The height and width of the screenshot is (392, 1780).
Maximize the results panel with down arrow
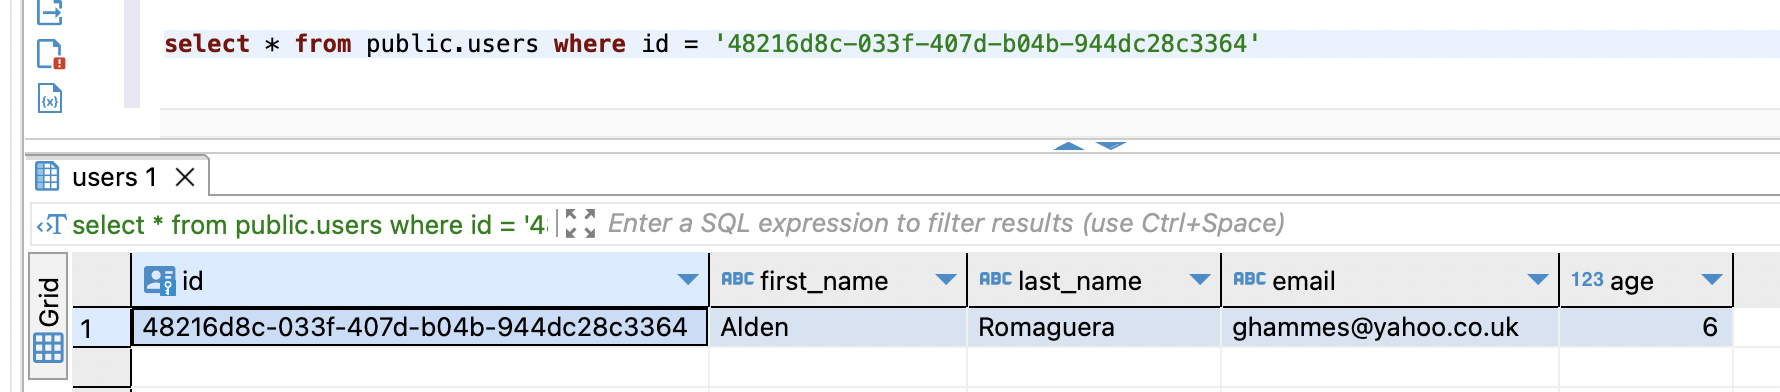click(x=1111, y=146)
